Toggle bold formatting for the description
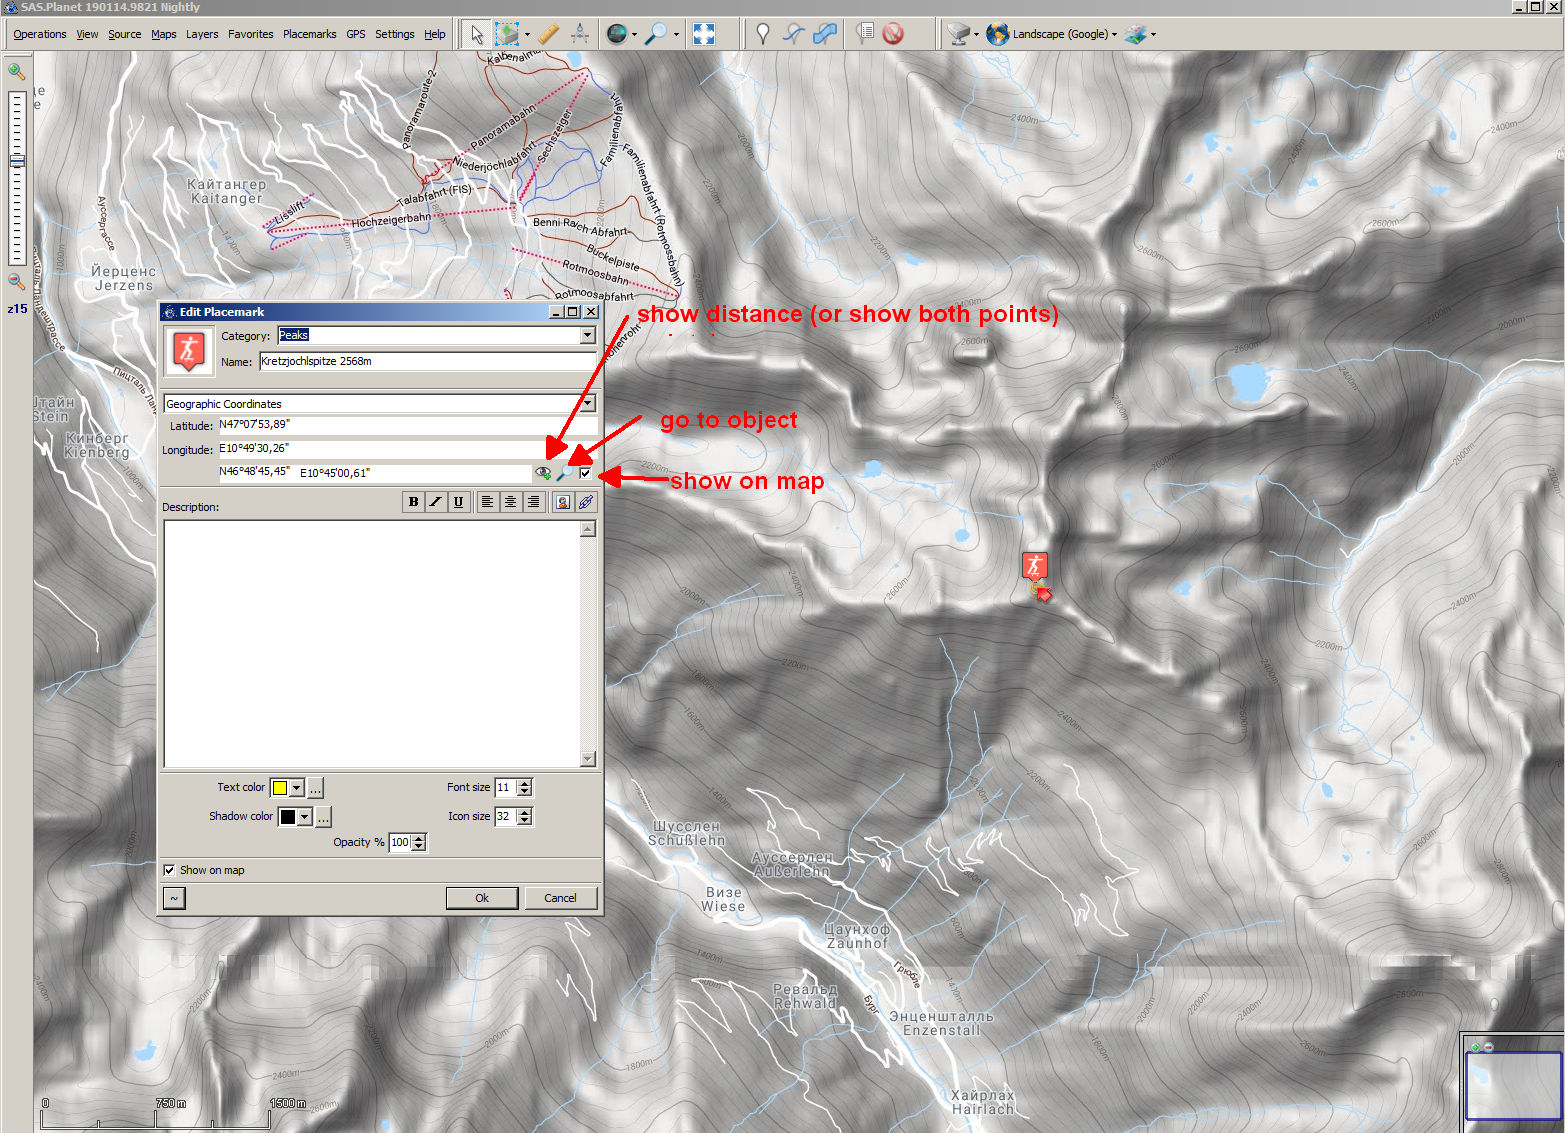 pyautogui.click(x=413, y=502)
